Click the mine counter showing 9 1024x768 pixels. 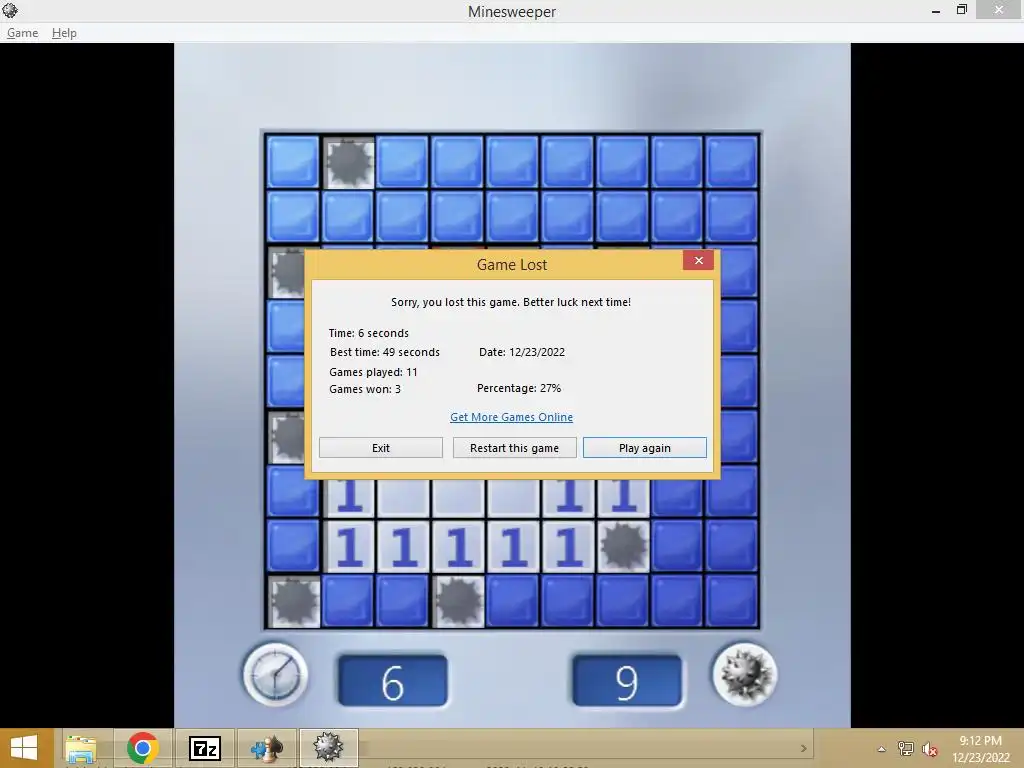[627, 680]
